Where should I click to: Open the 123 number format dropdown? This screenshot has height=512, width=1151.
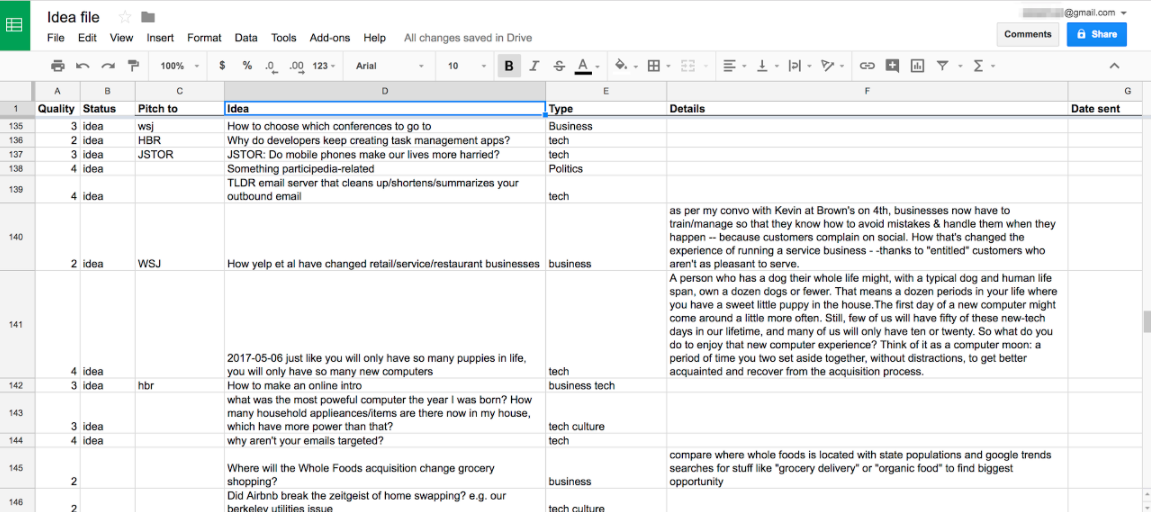click(x=324, y=66)
